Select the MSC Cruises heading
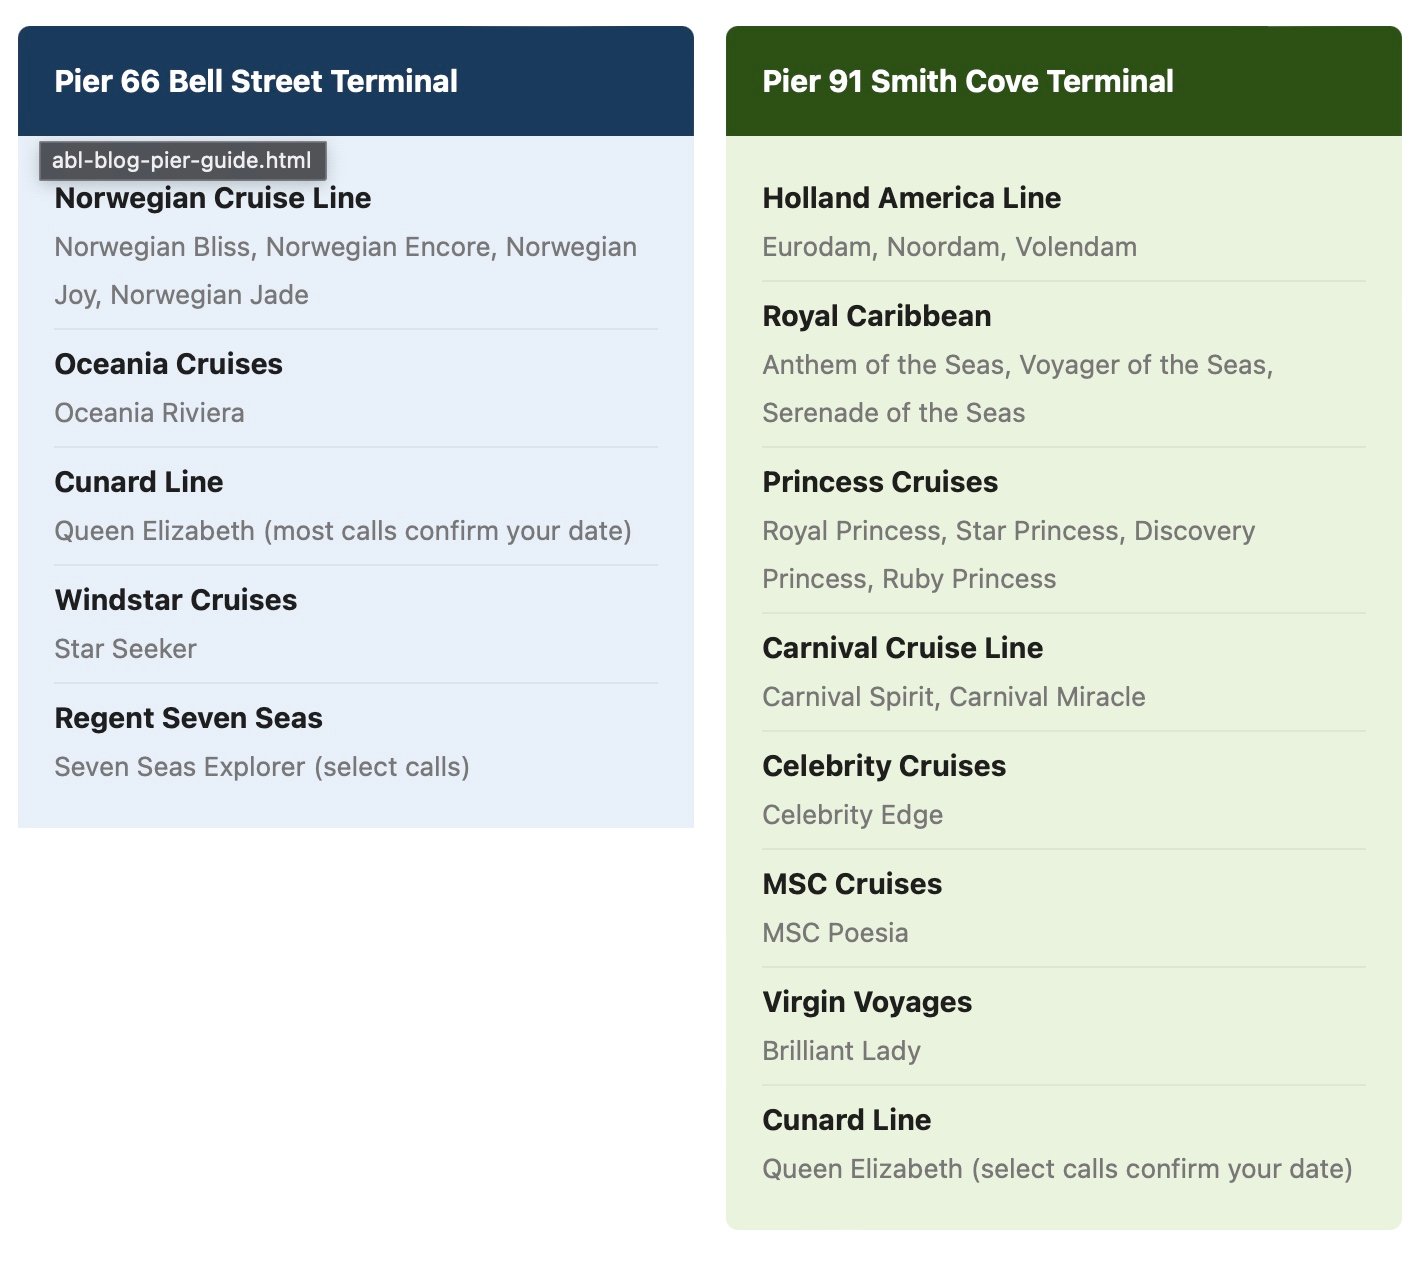This screenshot has width=1428, height=1264. point(852,884)
